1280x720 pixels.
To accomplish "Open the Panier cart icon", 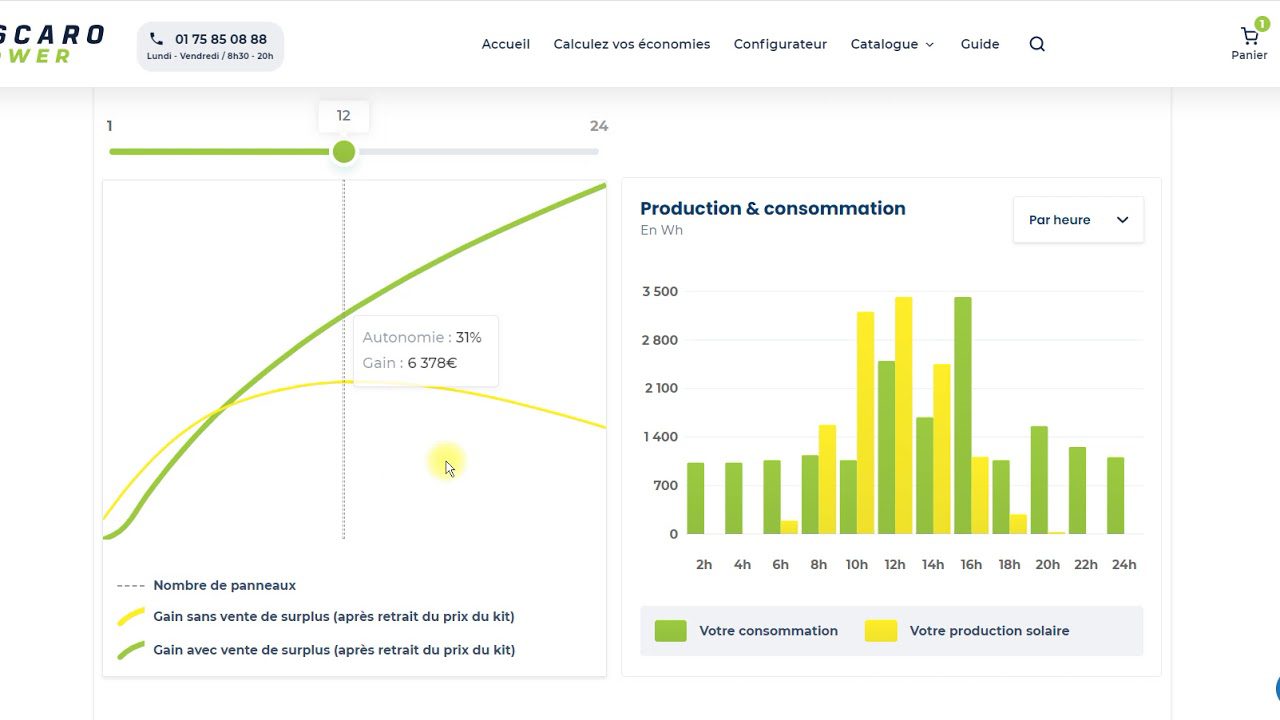I will pos(1248,36).
